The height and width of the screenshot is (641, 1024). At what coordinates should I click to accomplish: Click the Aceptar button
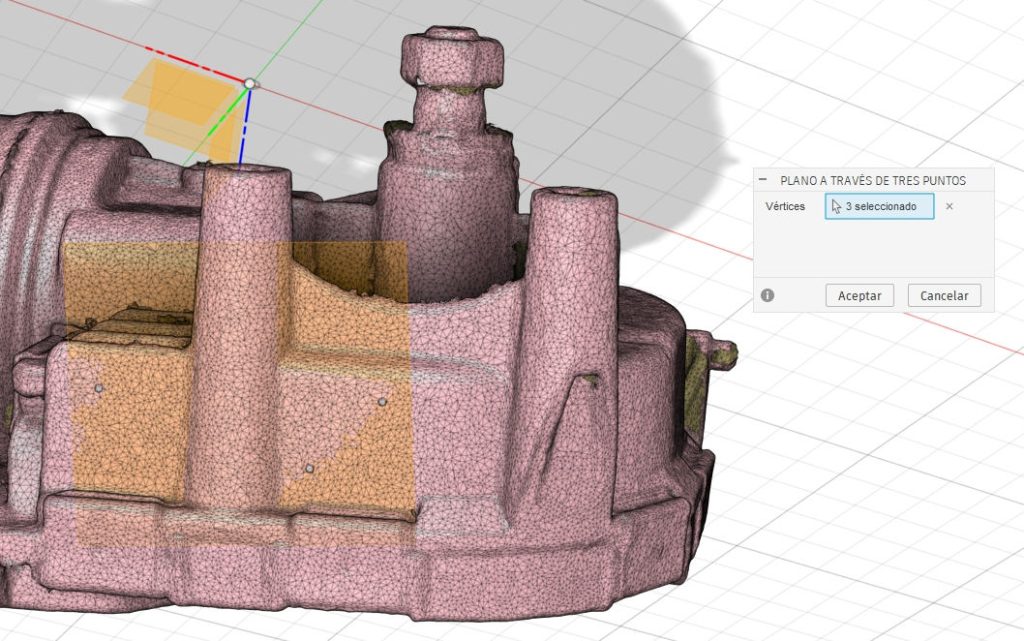tap(859, 296)
